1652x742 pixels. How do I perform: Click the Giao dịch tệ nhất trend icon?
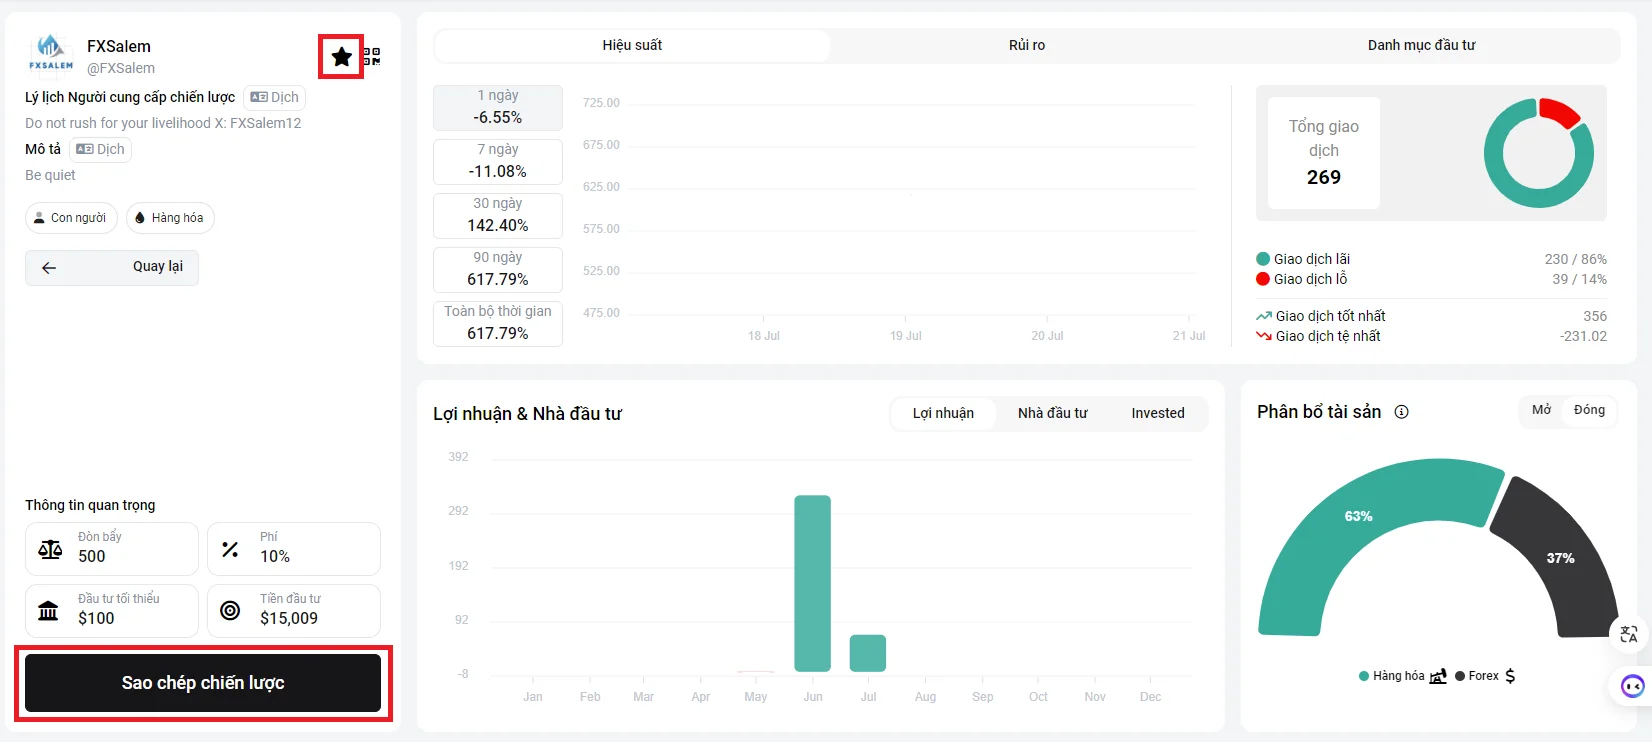tap(1264, 336)
